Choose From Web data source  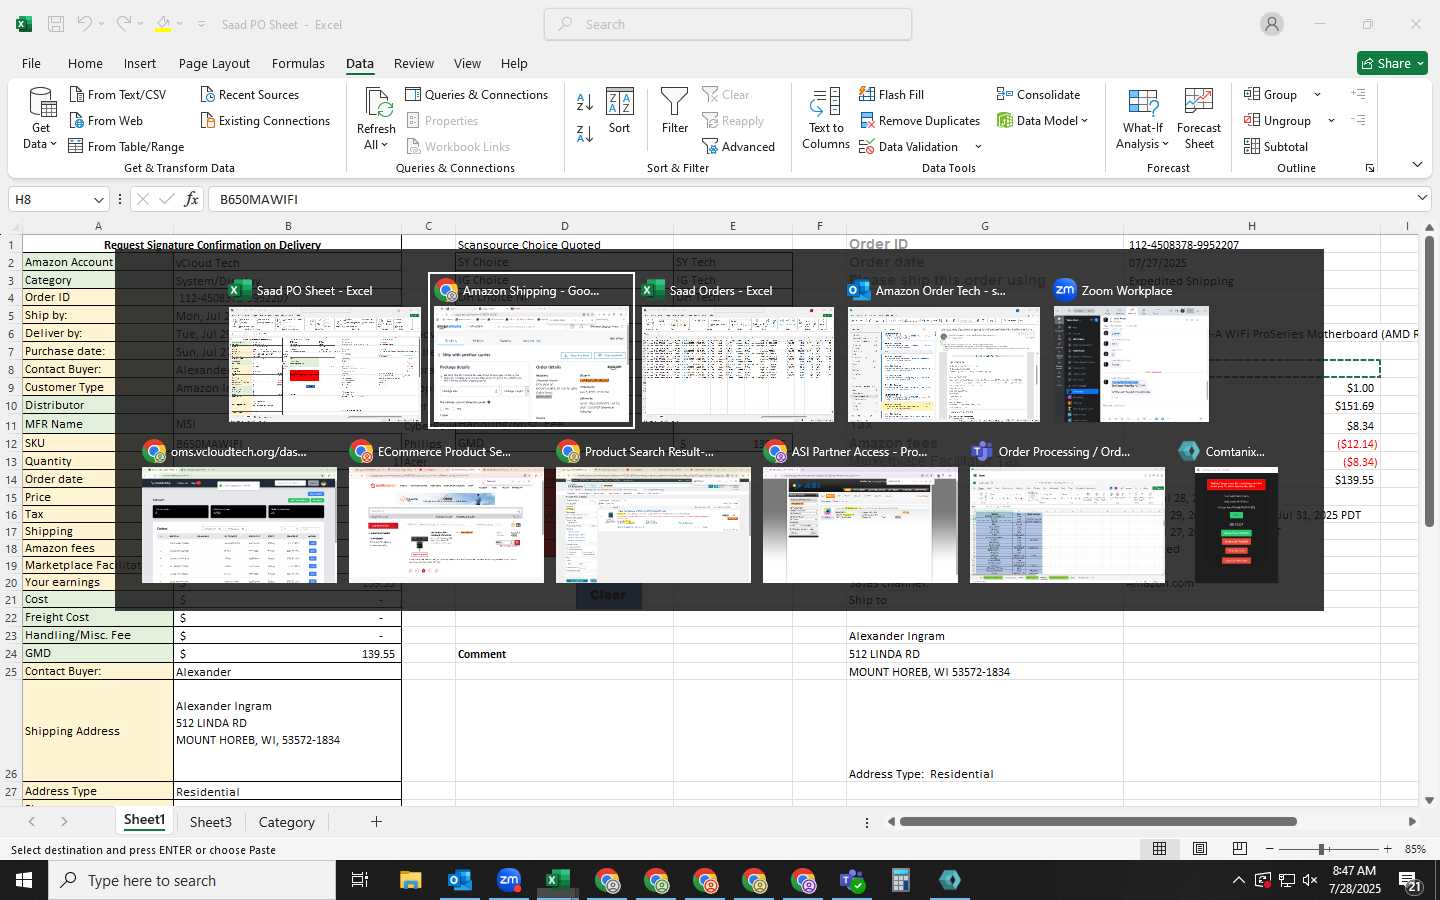coord(105,121)
